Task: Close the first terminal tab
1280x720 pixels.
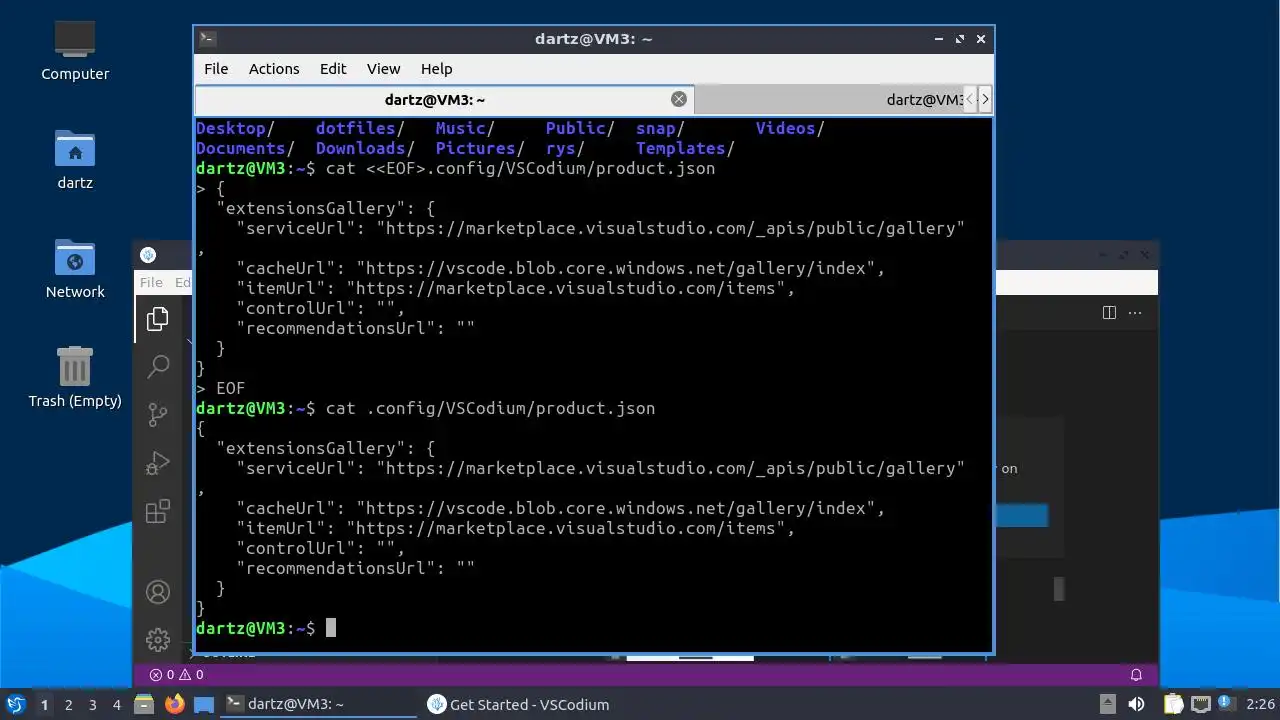Action: [x=679, y=99]
